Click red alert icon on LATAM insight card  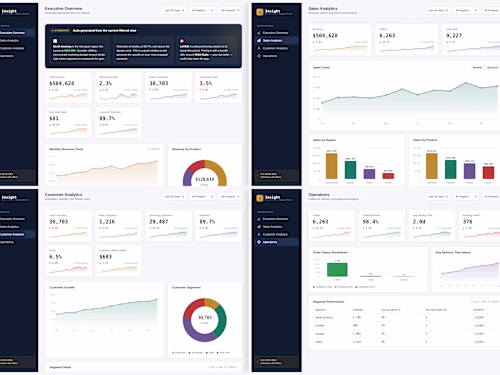point(182,41)
